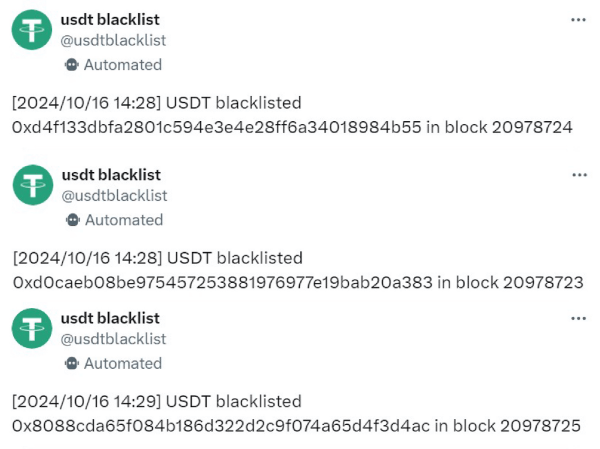Click blacklisted address starting 0xd4f133
The width and height of the screenshot is (600, 449).
[x=216, y=128]
